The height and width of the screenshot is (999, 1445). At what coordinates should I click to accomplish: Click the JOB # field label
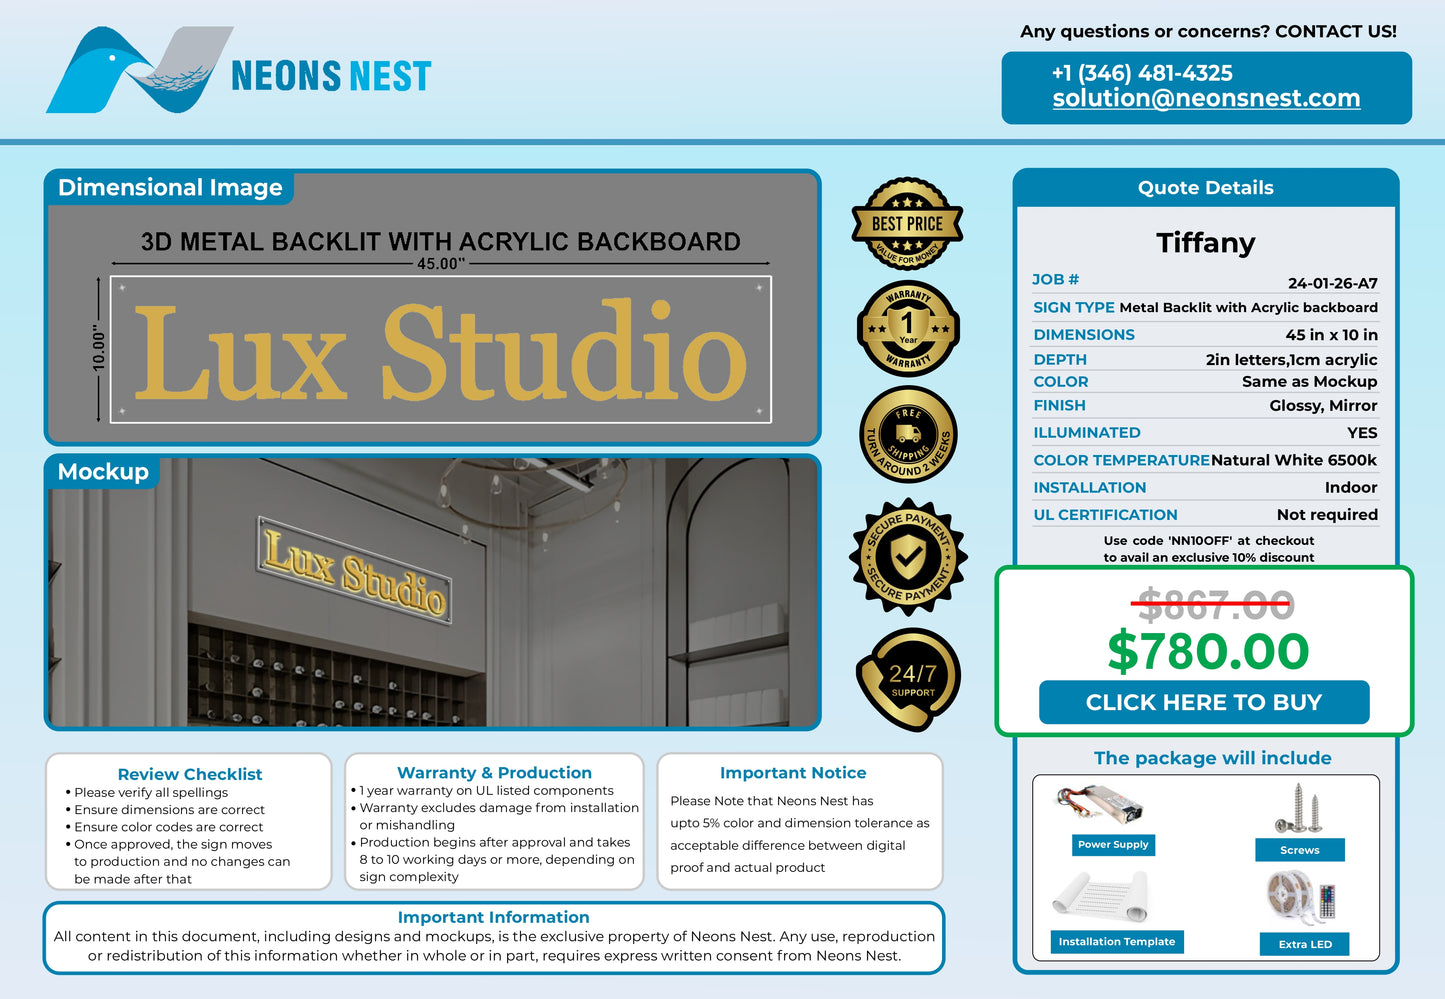(1055, 280)
